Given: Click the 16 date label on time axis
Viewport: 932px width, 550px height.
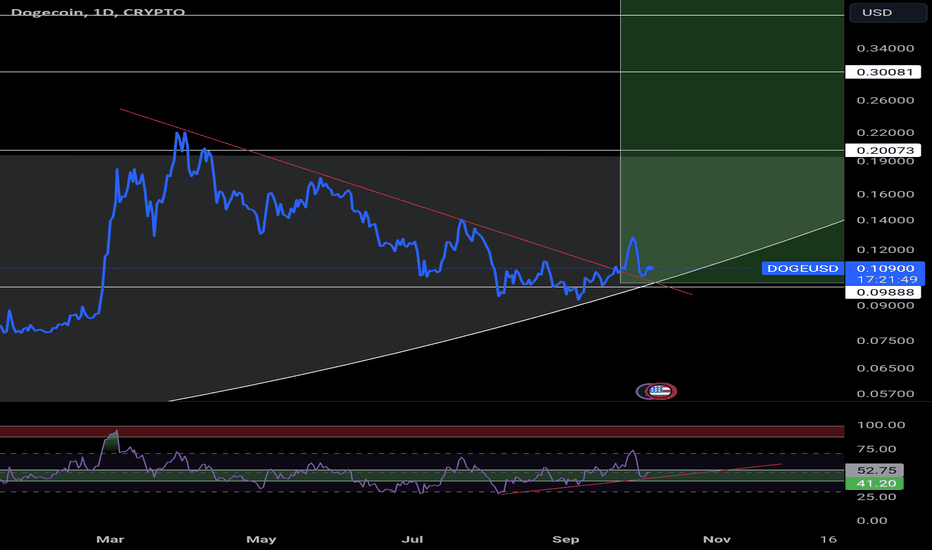Looking at the screenshot, I should coord(828,539).
